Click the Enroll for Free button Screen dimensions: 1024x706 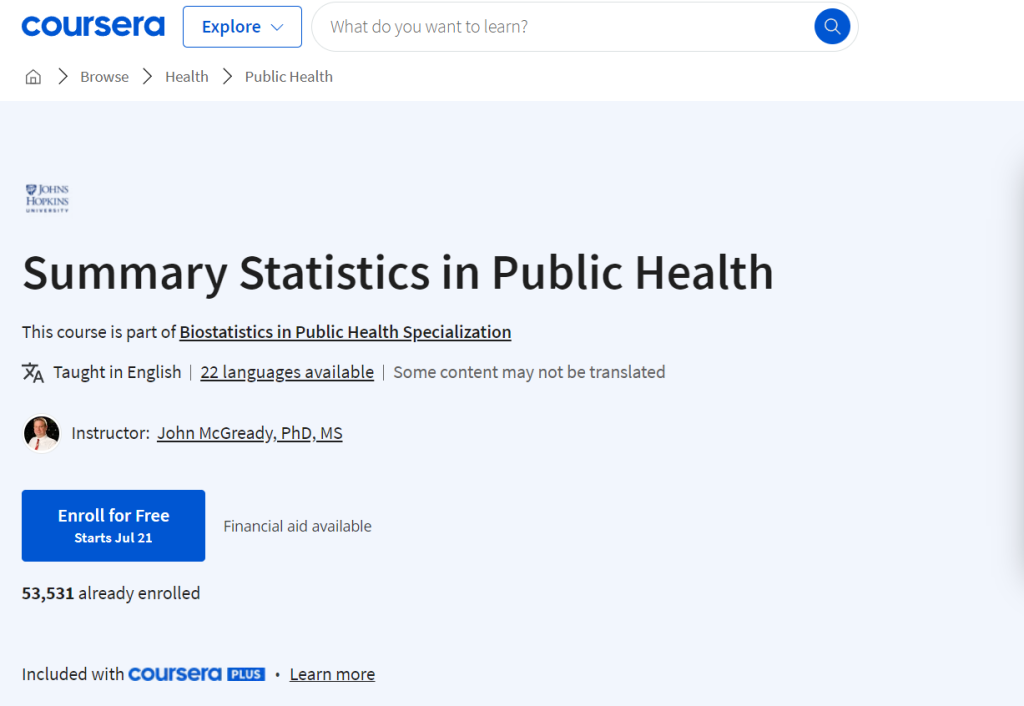(x=114, y=526)
